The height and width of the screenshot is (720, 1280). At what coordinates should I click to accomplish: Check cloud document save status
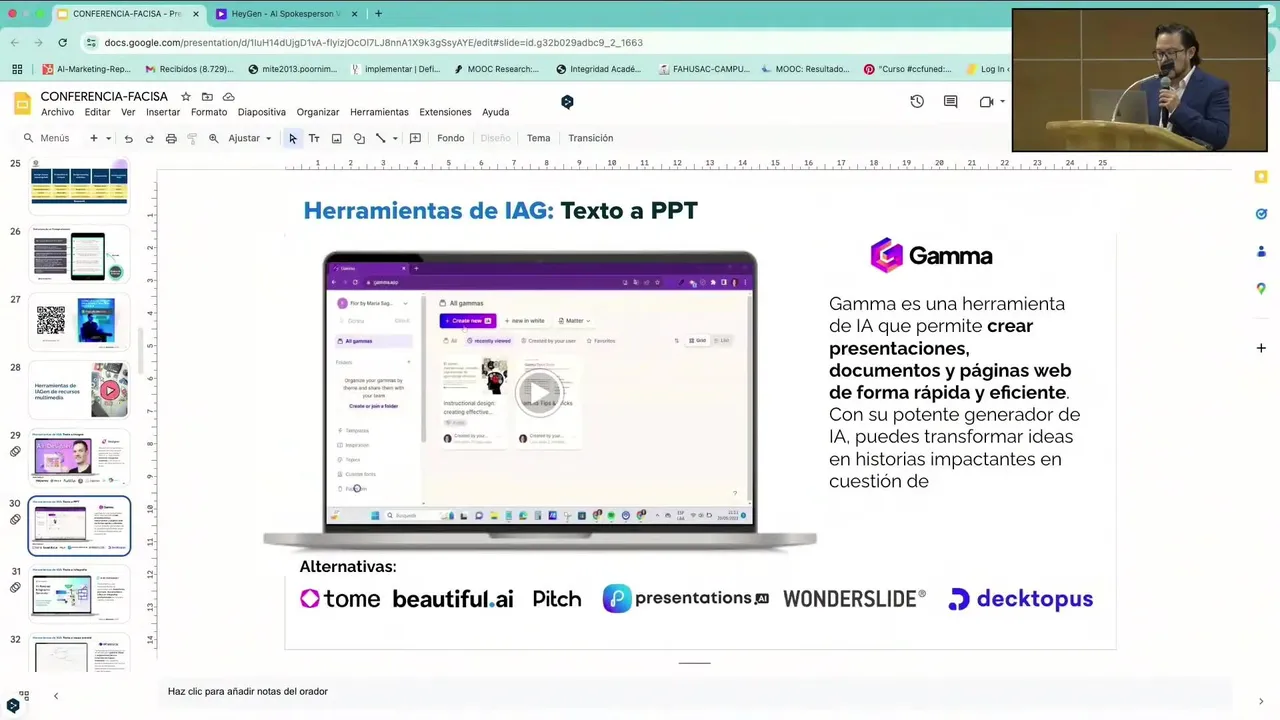[229, 96]
